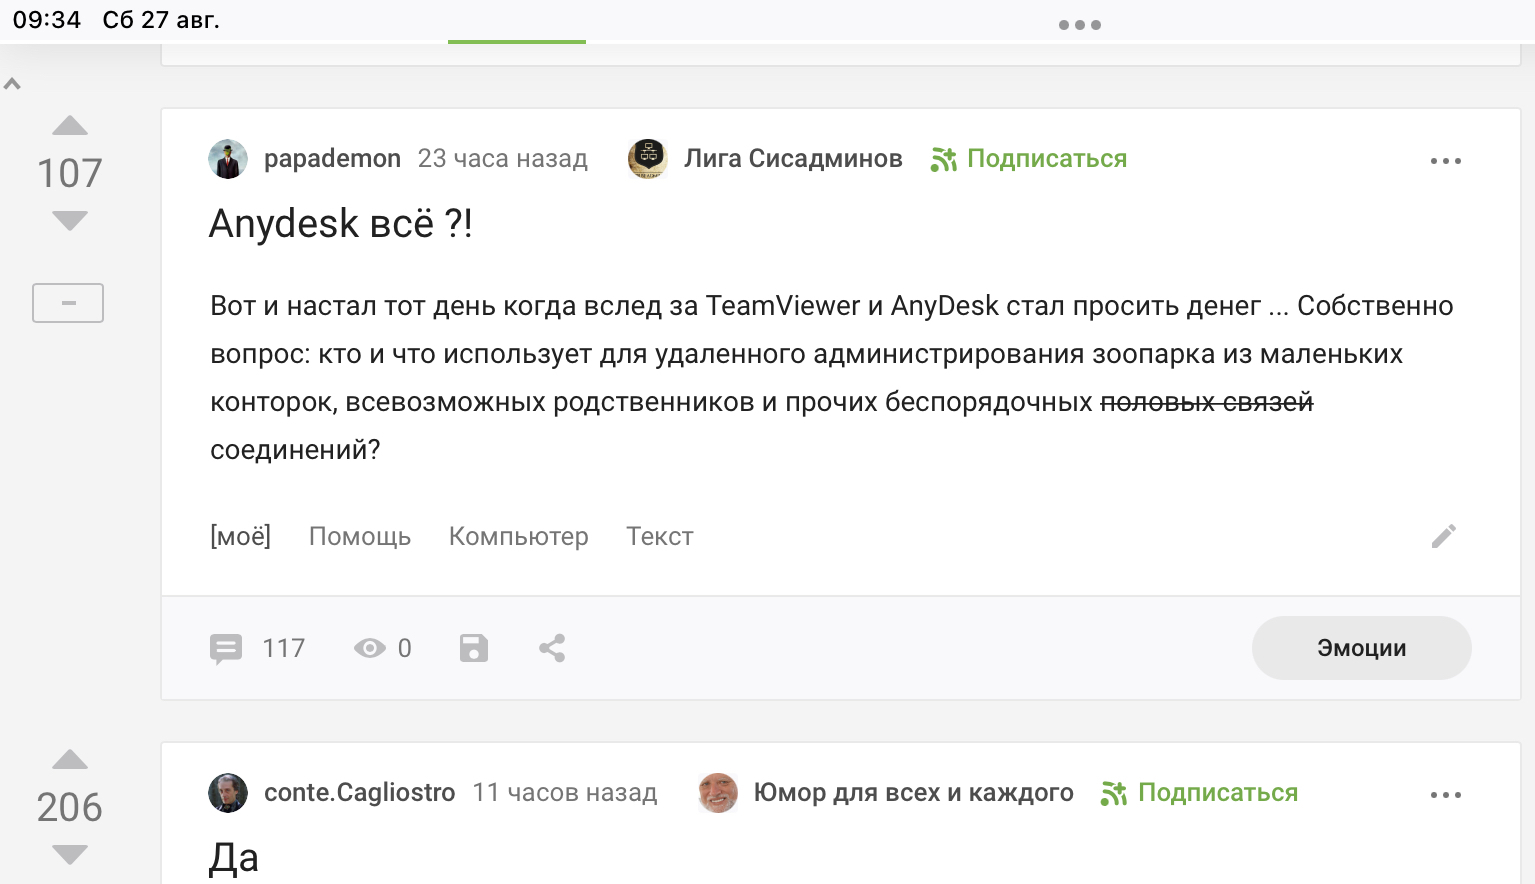This screenshot has width=1535, height=884.
Task: Select the Текст tag
Action: [x=660, y=537]
